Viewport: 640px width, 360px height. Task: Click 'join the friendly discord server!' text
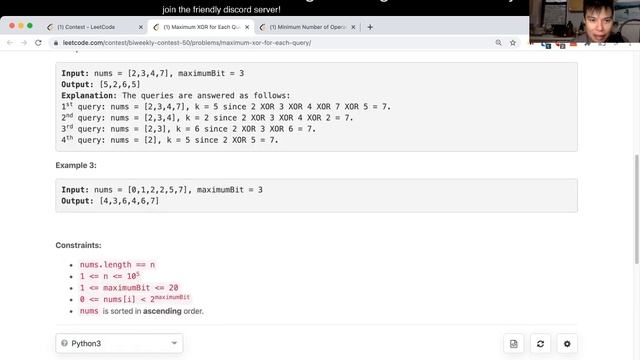221,10
